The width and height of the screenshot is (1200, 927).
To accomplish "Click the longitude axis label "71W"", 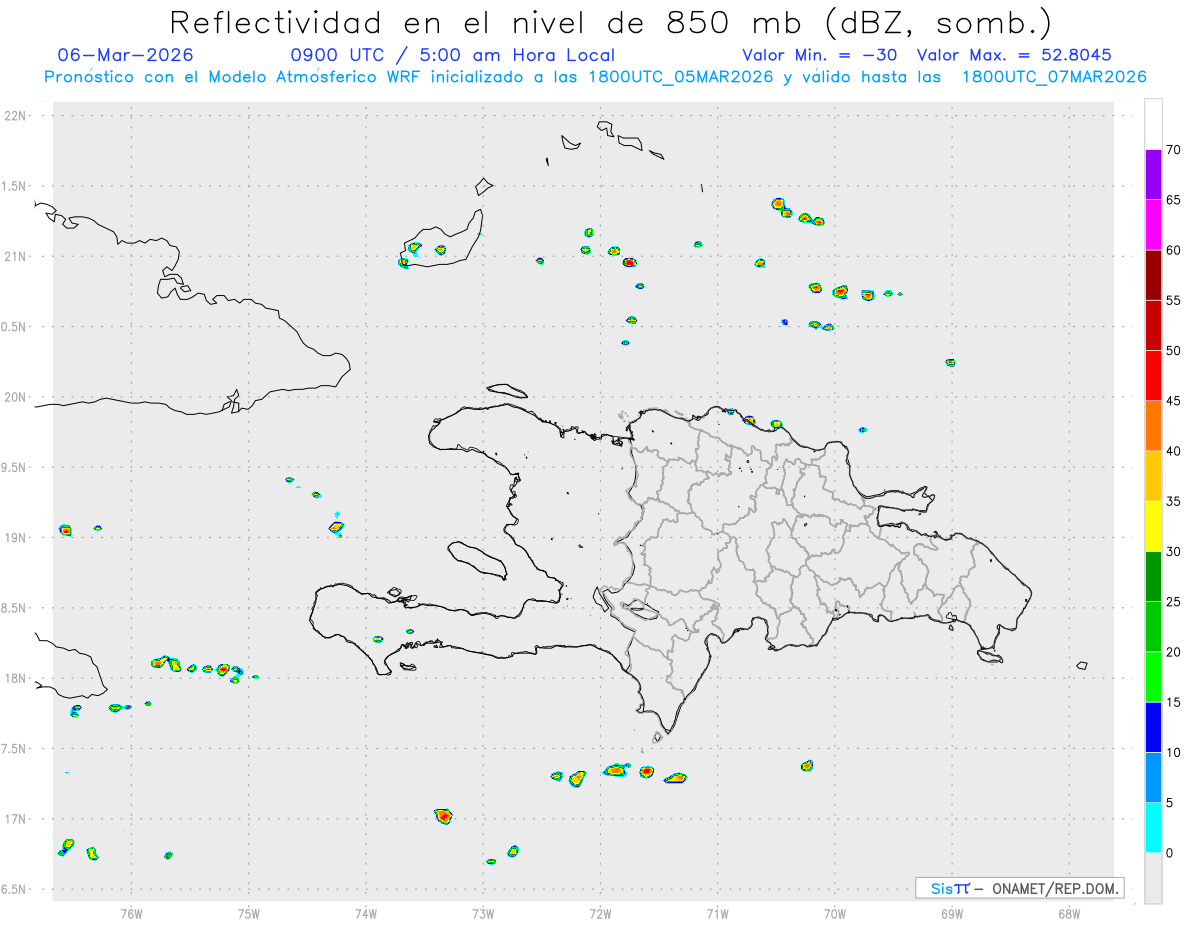I will pos(717,913).
